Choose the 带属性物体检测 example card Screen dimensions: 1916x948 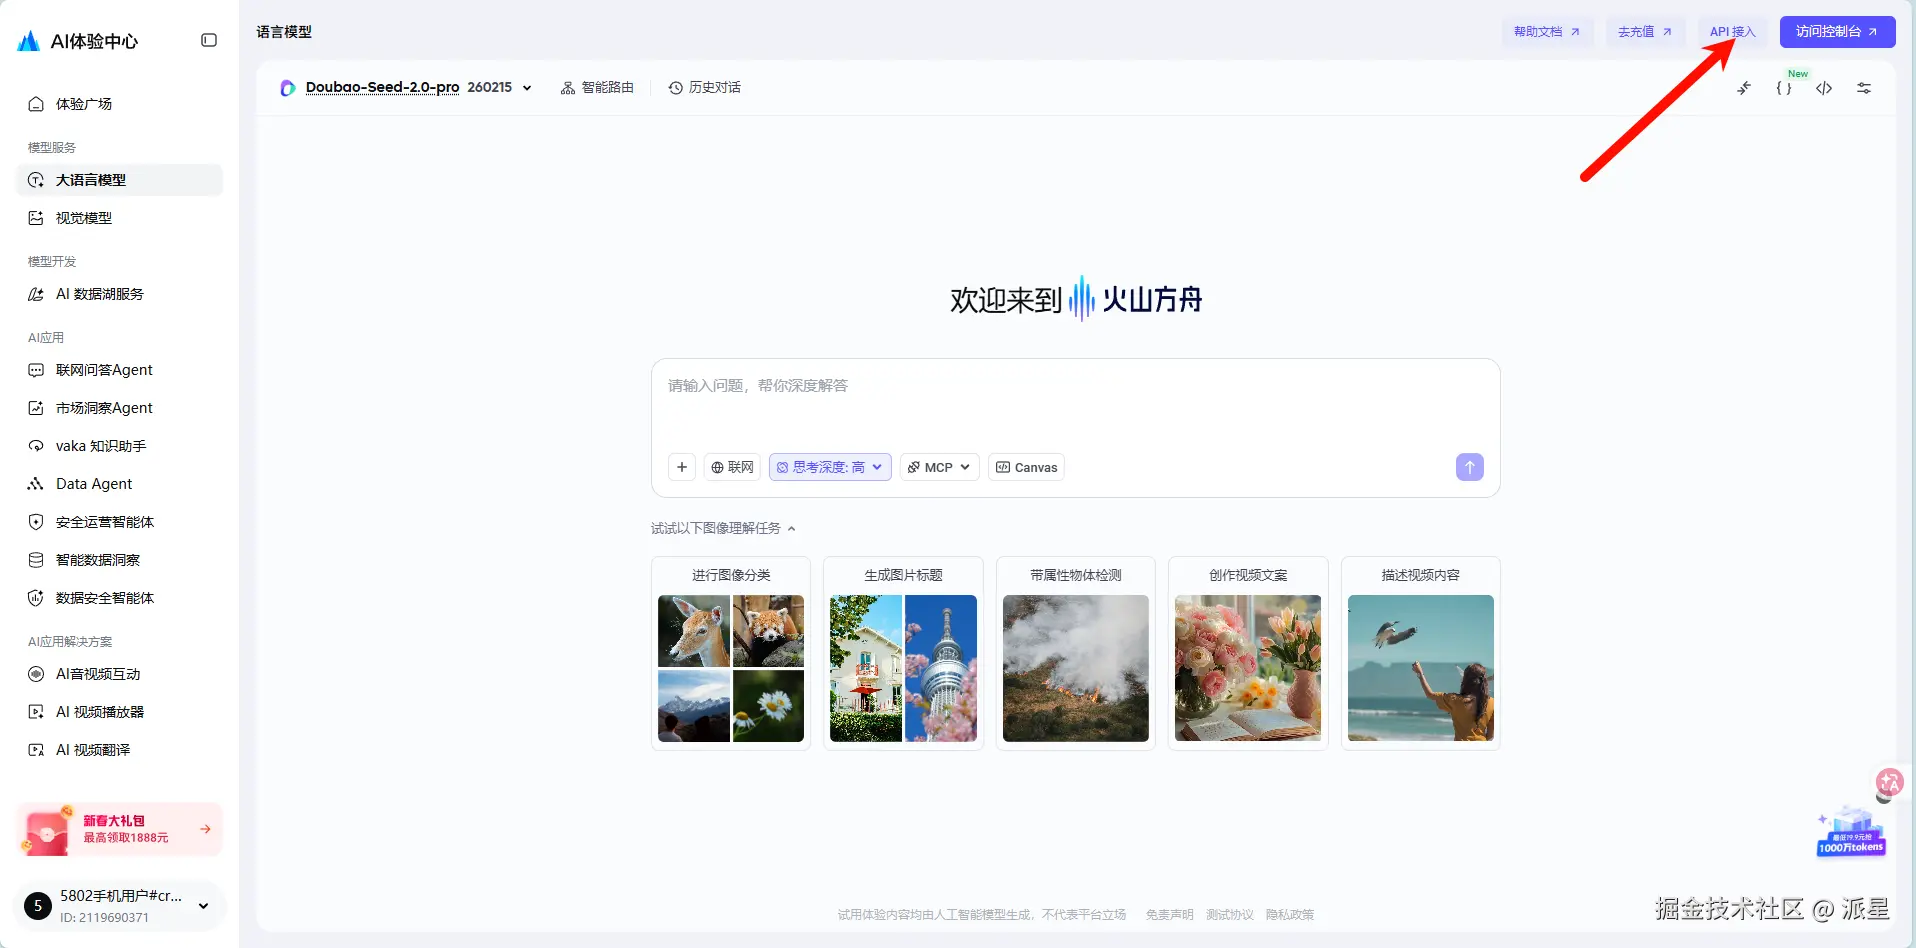coord(1076,653)
